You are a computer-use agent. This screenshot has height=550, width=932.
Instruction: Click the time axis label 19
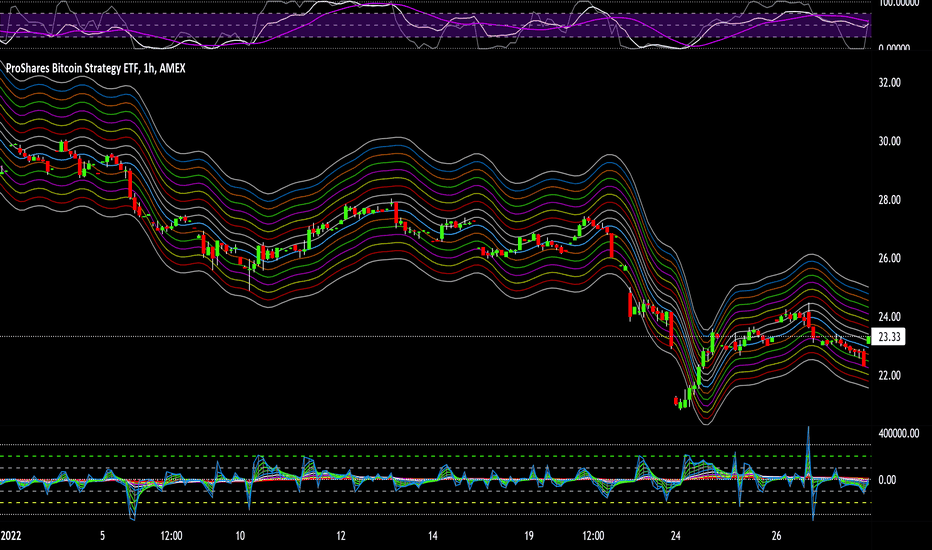point(528,536)
